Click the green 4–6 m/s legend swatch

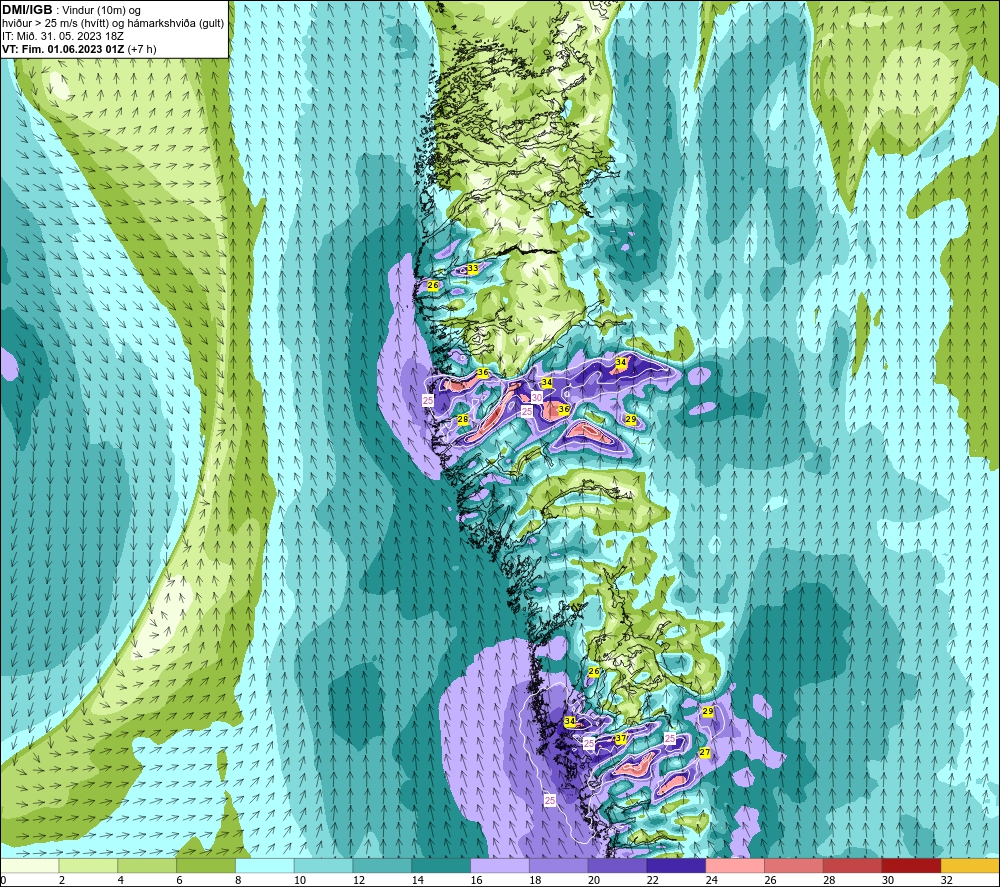(147, 866)
